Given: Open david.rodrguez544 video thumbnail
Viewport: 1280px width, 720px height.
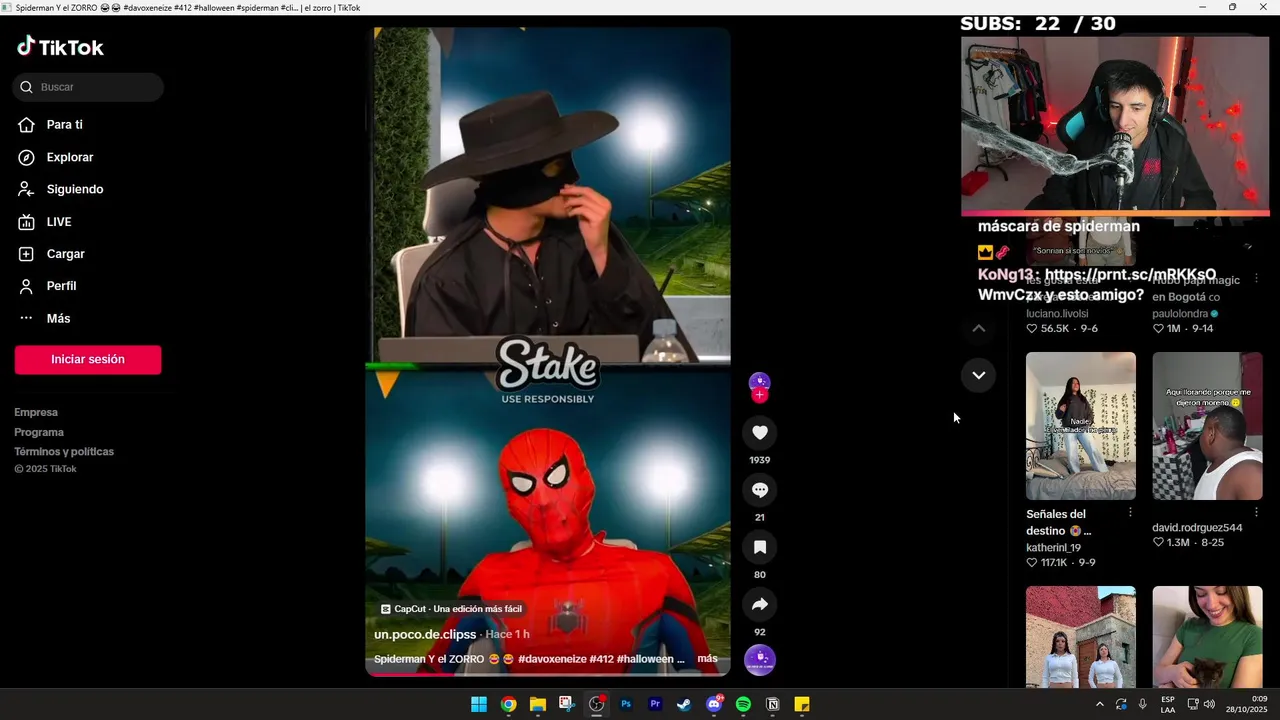Looking at the screenshot, I should pos(1208,426).
